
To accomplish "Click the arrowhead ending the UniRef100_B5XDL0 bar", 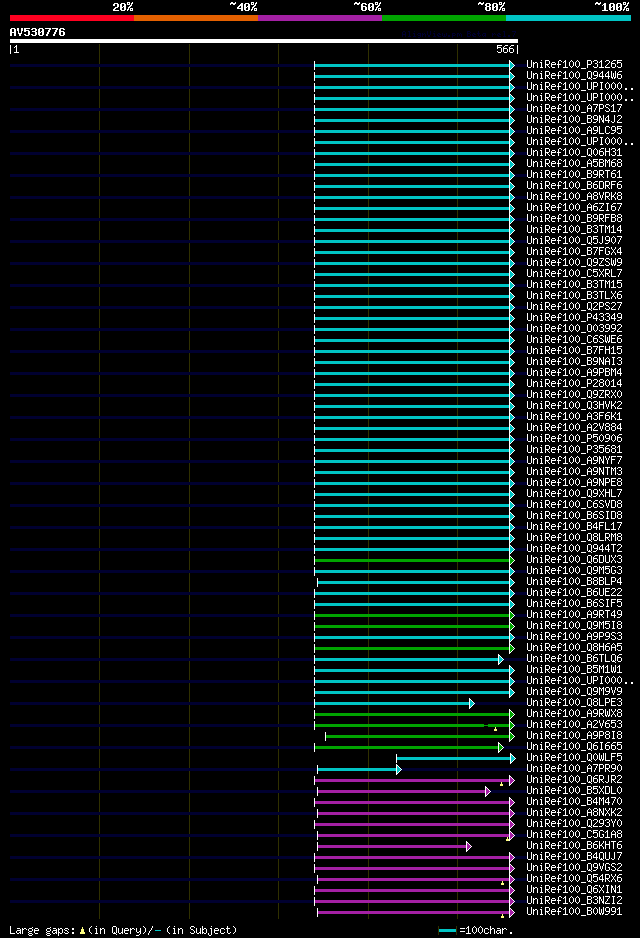I will (x=488, y=791).
